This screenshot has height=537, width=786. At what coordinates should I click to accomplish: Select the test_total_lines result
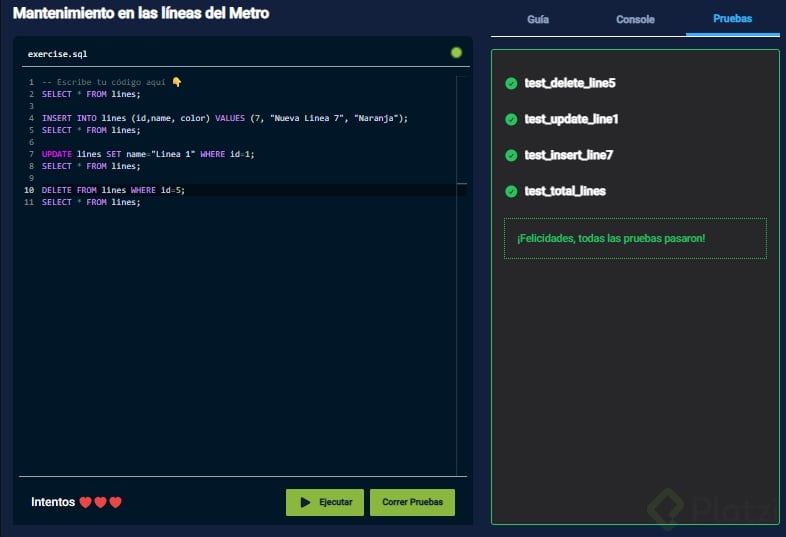(565, 192)
